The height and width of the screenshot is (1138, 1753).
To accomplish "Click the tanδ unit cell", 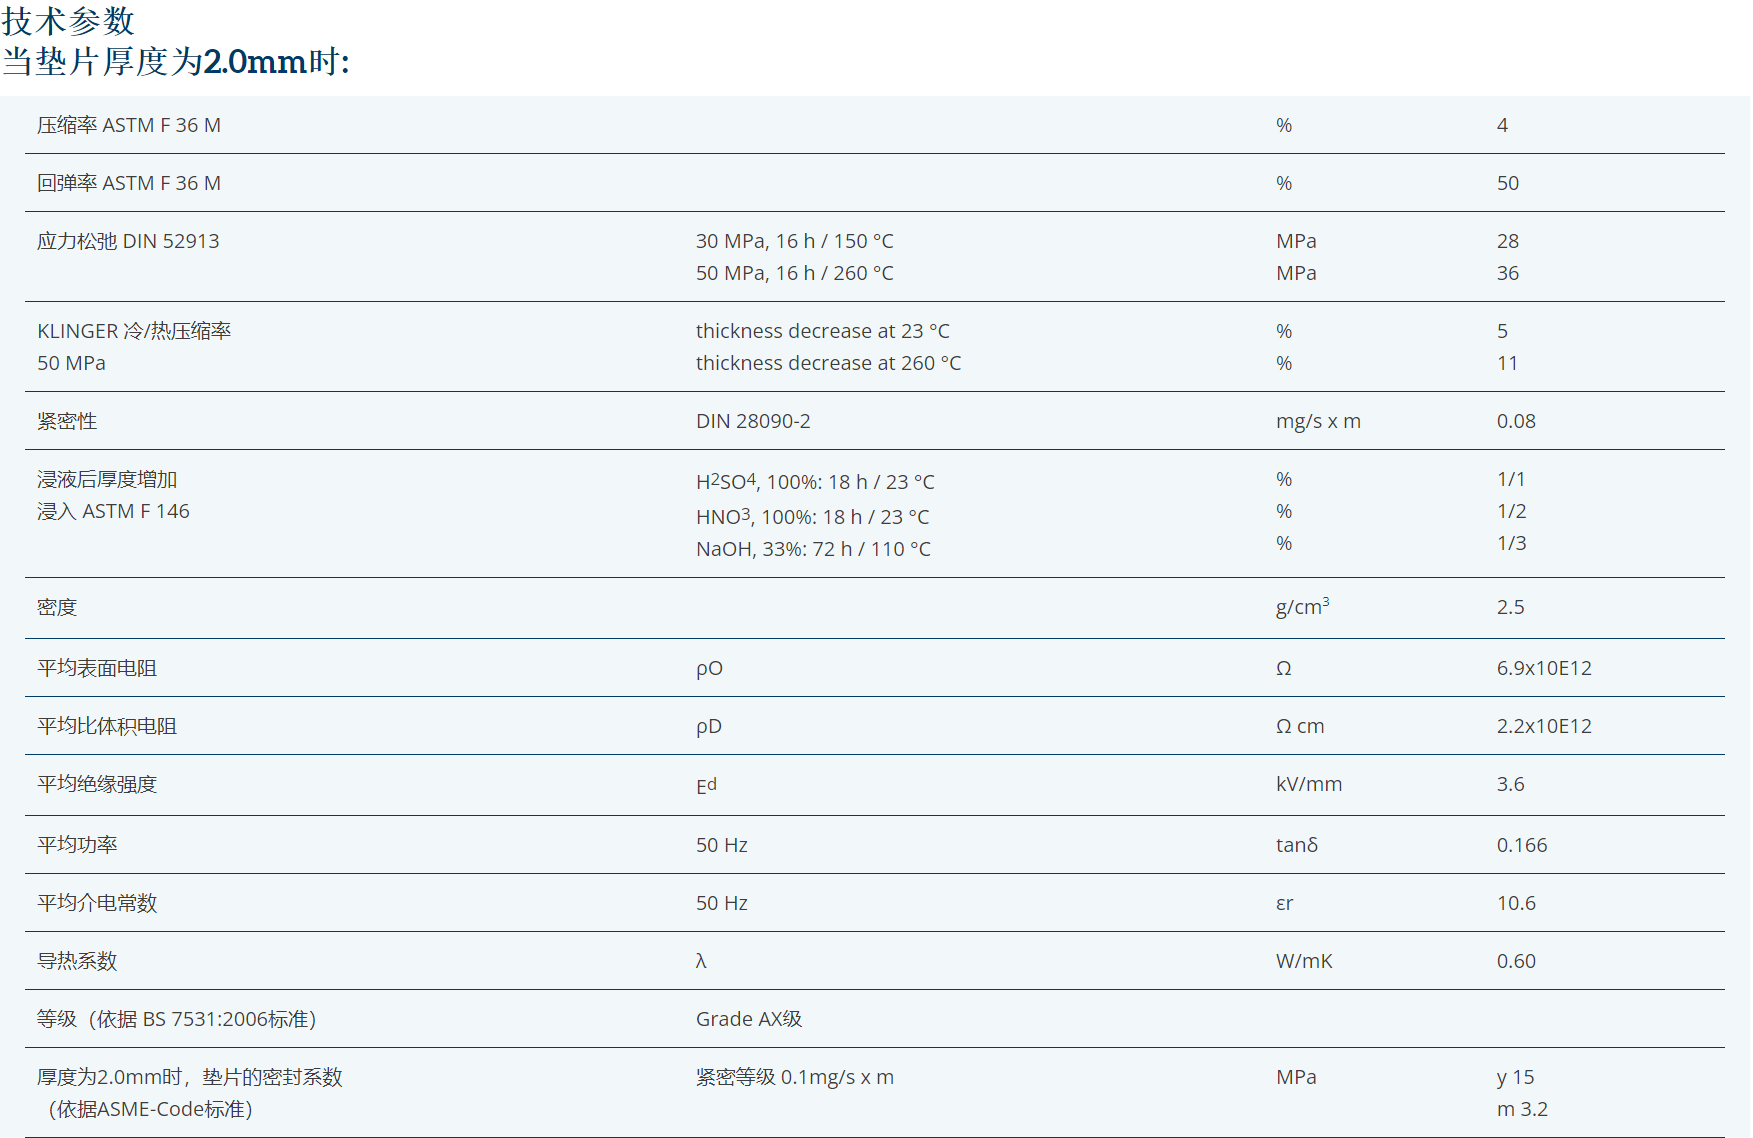I will tap(1296, 845).
